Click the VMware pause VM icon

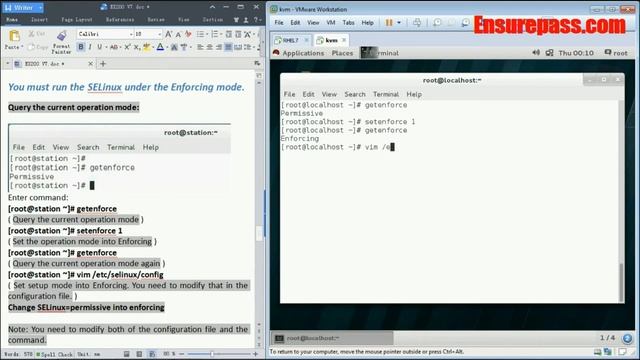tap(389, 23)
